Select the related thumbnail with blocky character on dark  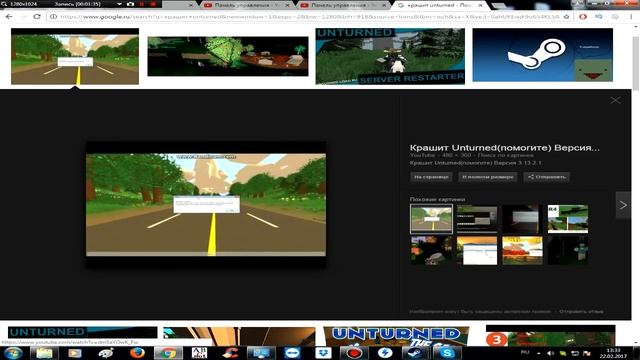click(x=568, y=250)
